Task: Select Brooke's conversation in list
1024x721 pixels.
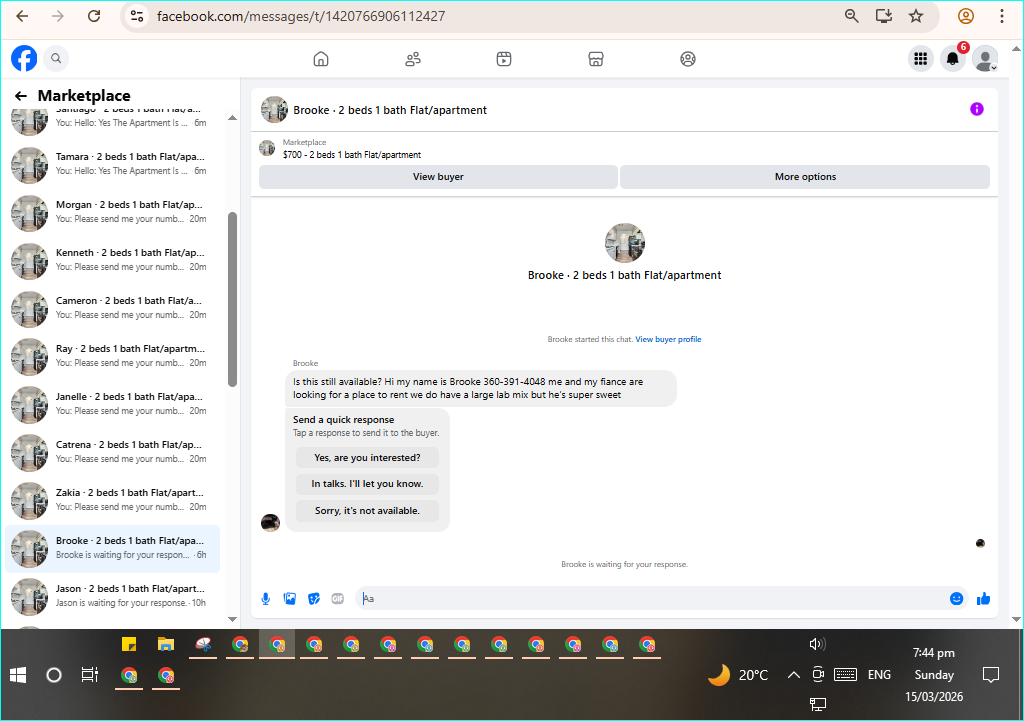Action: pos(112,548)
